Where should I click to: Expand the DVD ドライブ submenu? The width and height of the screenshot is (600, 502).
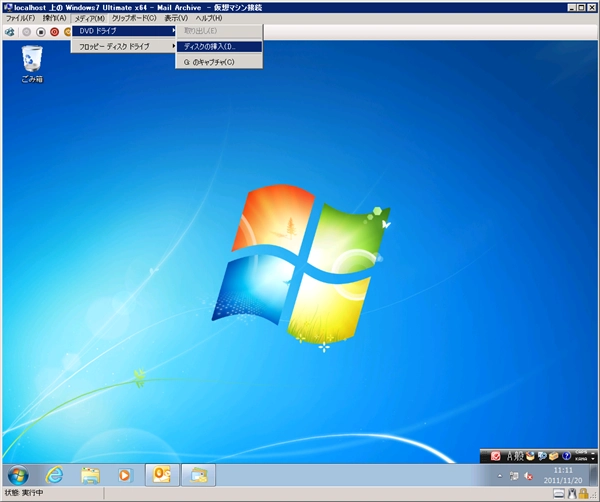(x=124, y=31)
